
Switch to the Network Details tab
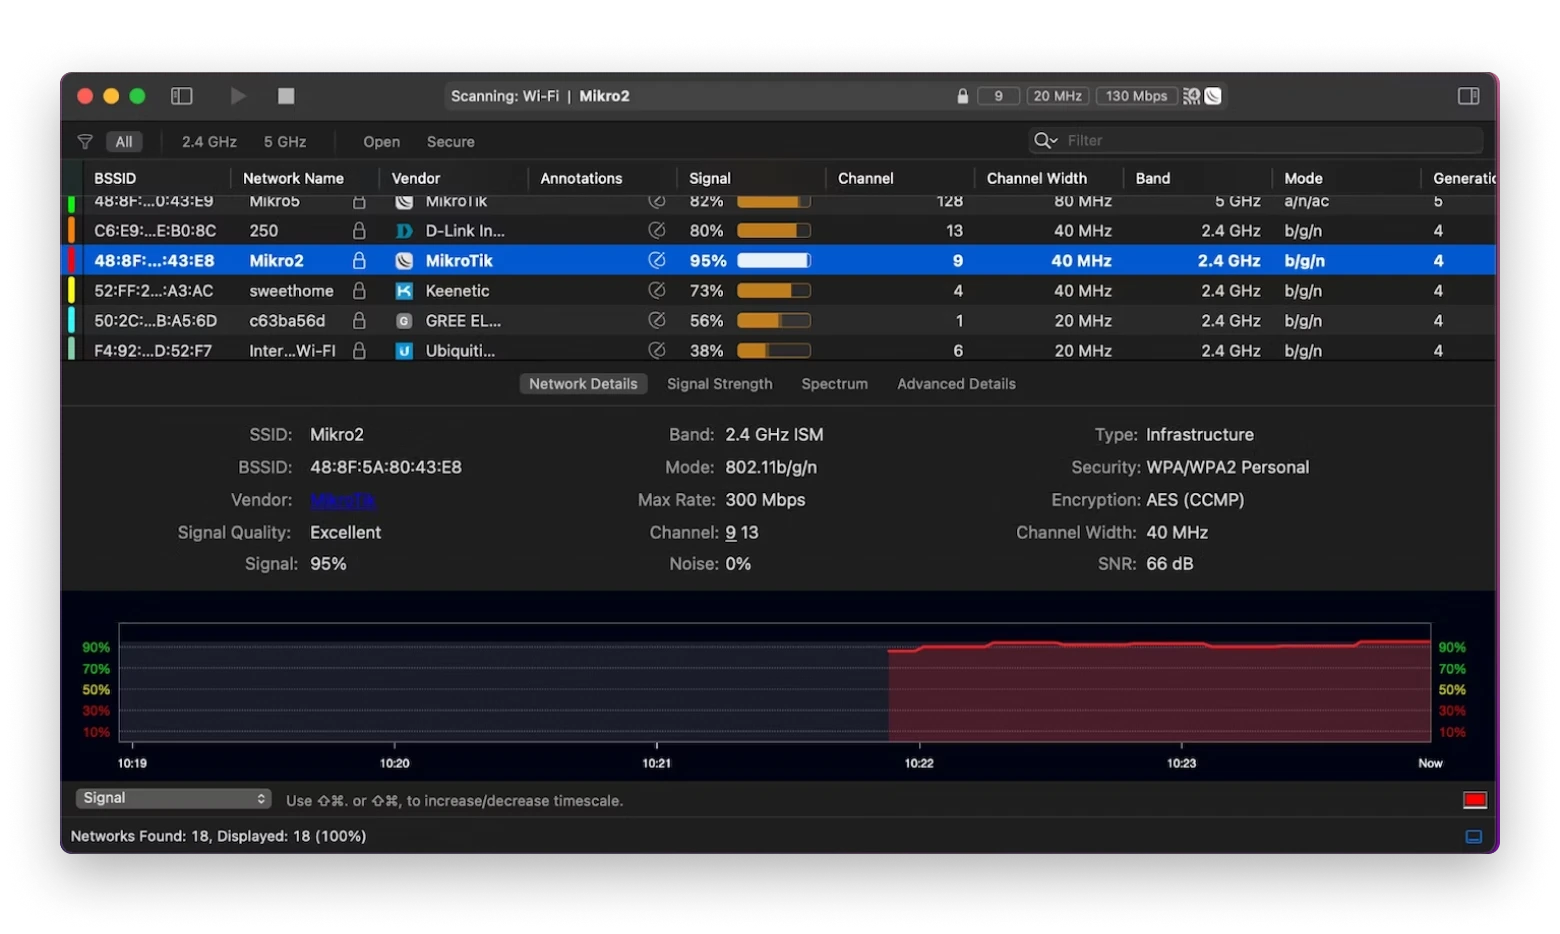click(583, 384)
